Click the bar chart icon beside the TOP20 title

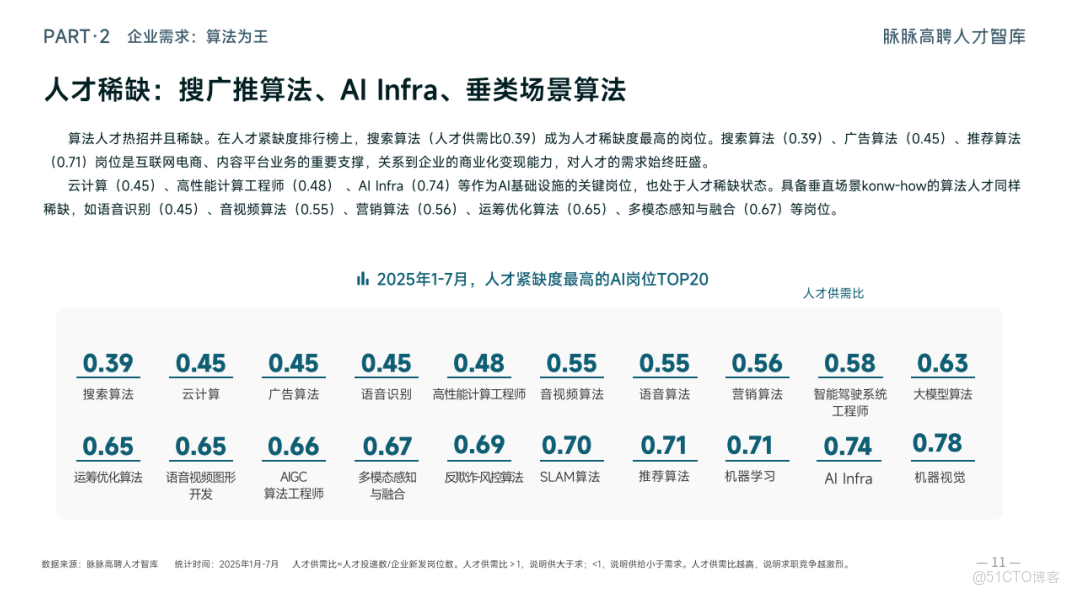pyautogui.click(x=362, y=278)
